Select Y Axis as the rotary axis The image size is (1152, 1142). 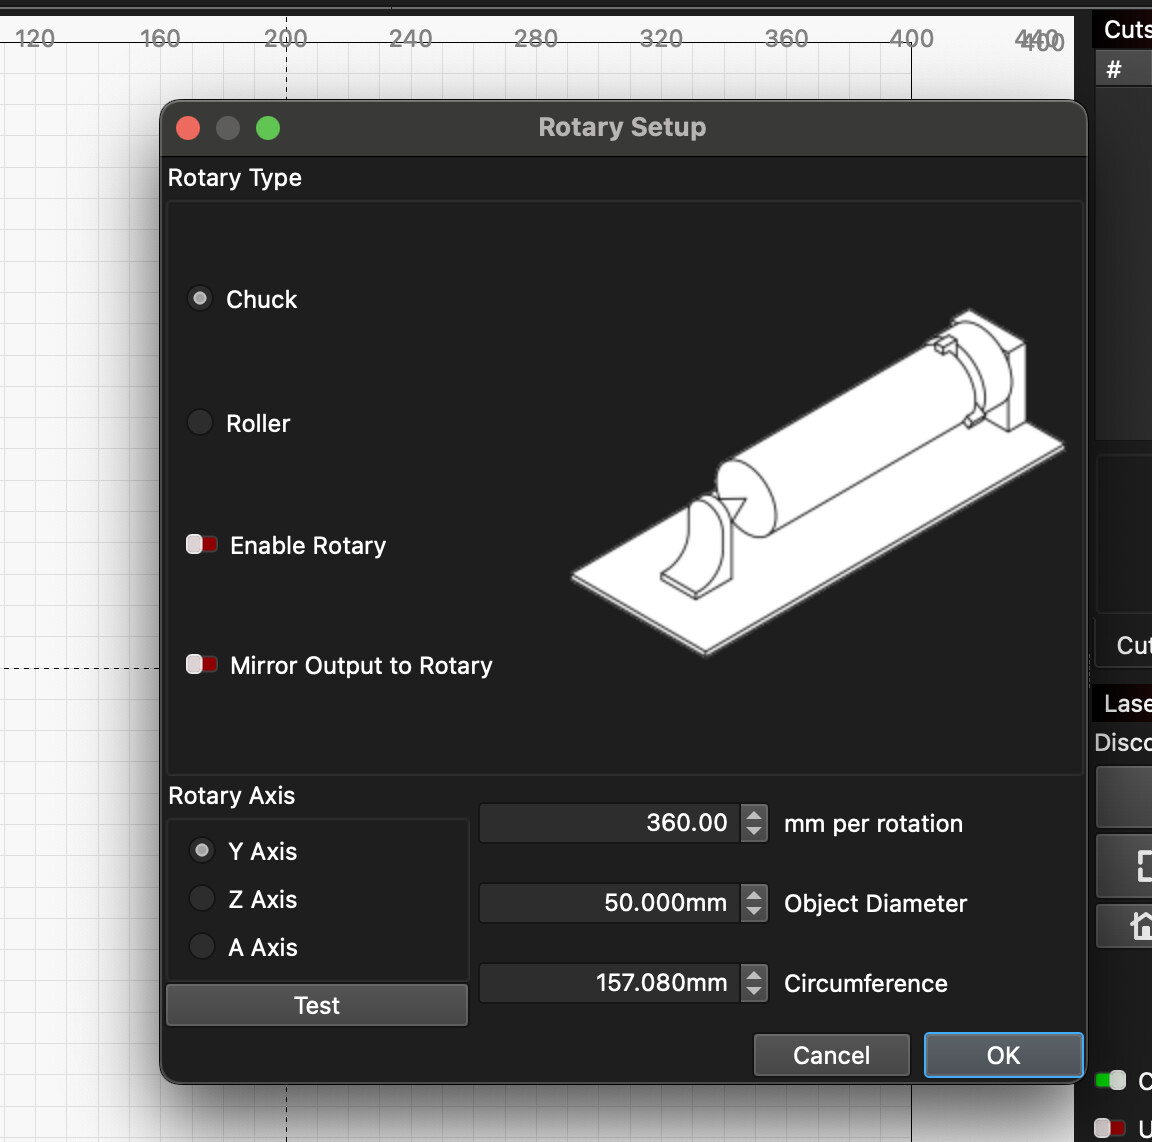click(202, 851)
